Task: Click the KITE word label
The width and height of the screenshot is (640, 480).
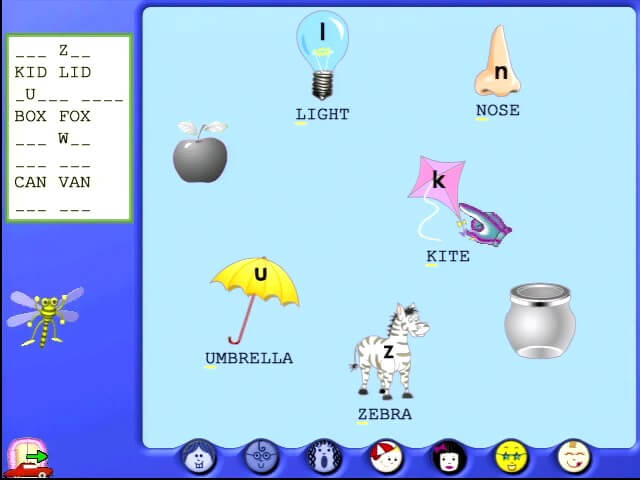Action: tap(448, 256)
